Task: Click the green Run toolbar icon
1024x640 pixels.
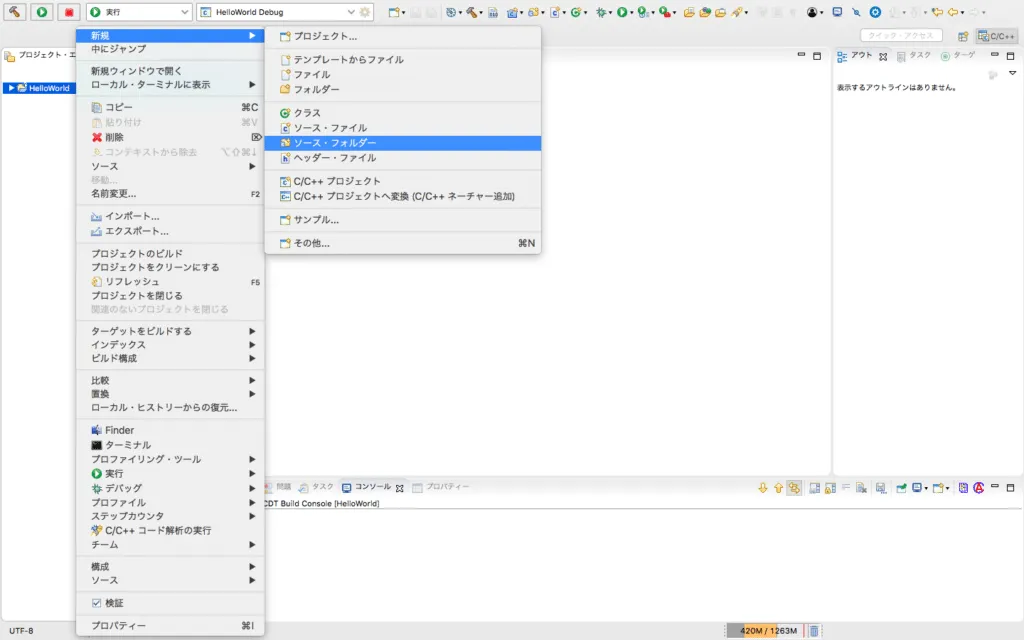Action: [x=622, y=12]
